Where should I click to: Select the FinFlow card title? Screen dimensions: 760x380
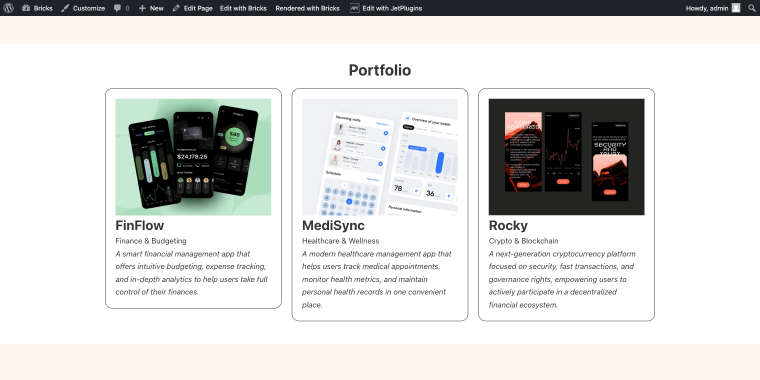140,226
